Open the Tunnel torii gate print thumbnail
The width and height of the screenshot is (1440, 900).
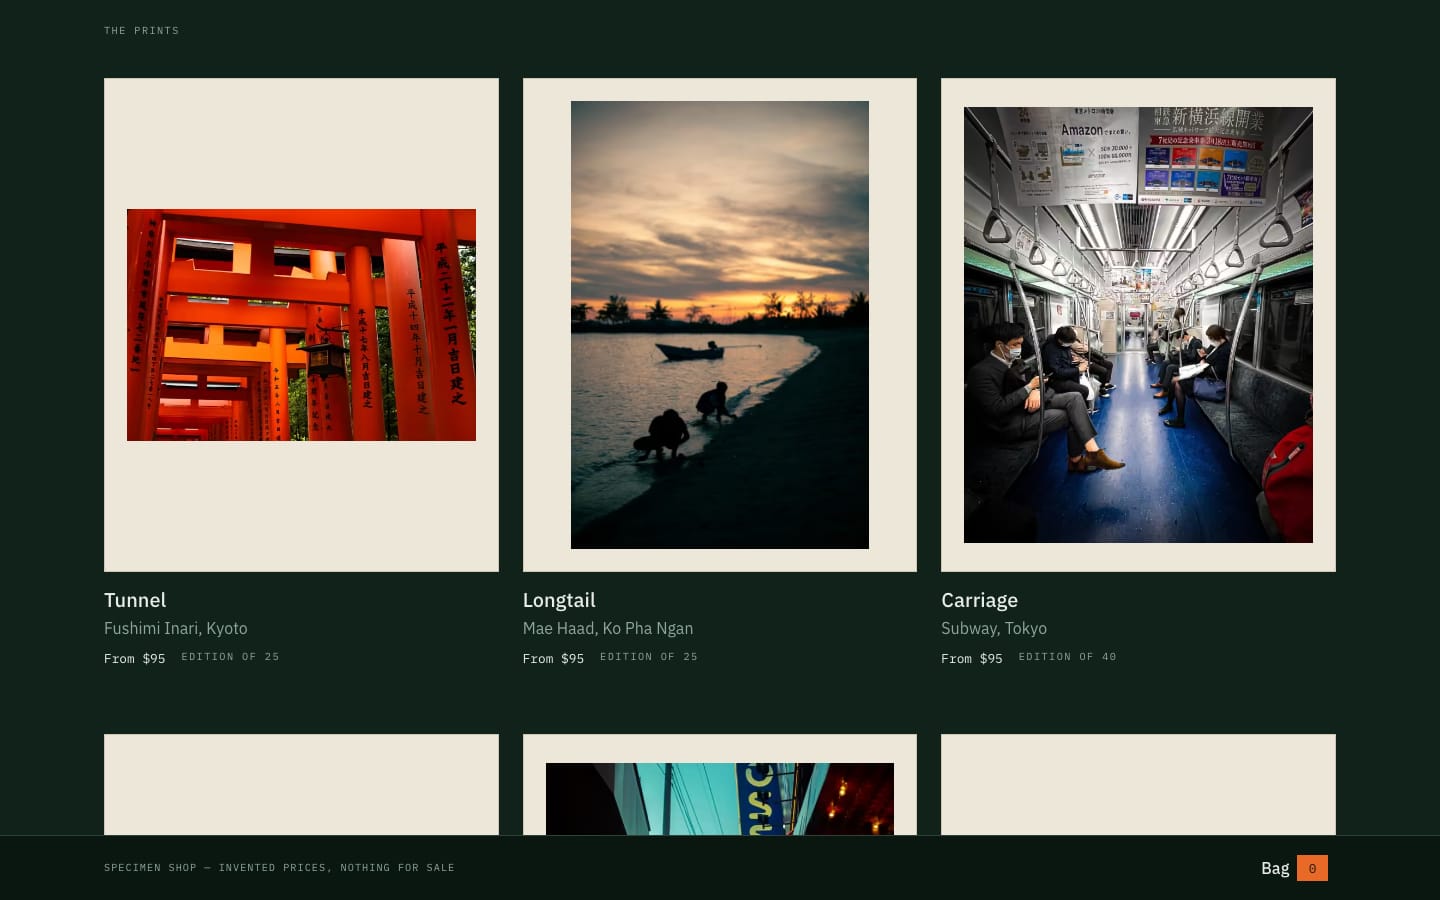click(x=301, y=325)
